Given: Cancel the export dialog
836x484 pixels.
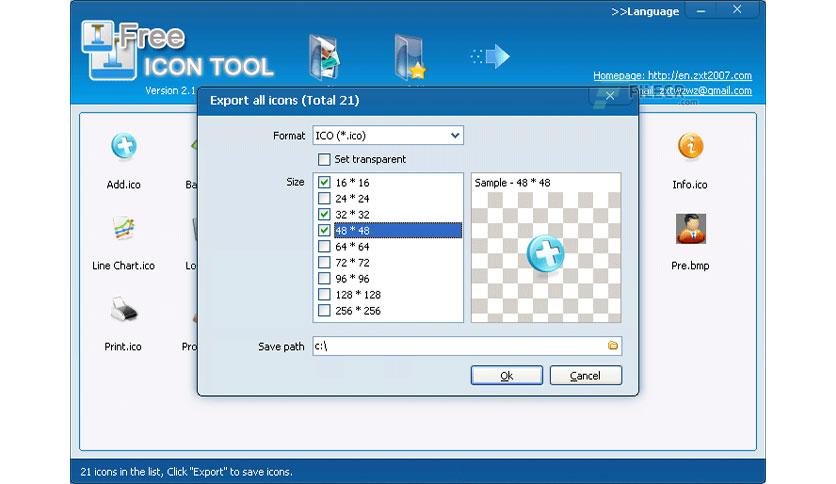Looking at the screenshot, I should tap(585, 375).
